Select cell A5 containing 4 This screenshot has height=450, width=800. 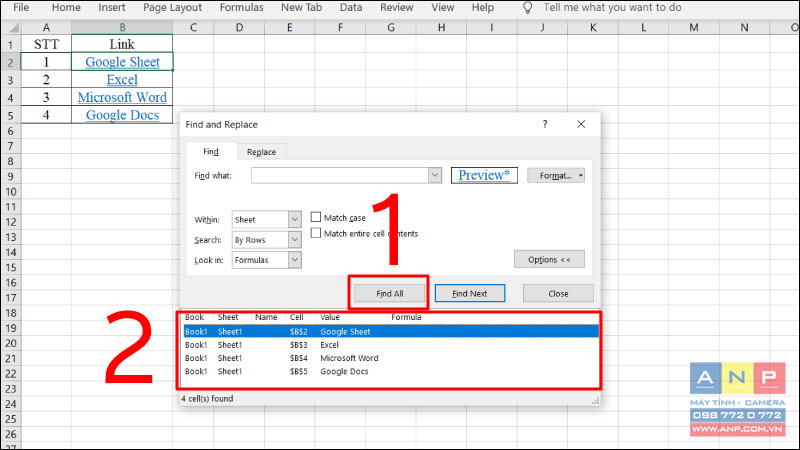pos(46,115)
